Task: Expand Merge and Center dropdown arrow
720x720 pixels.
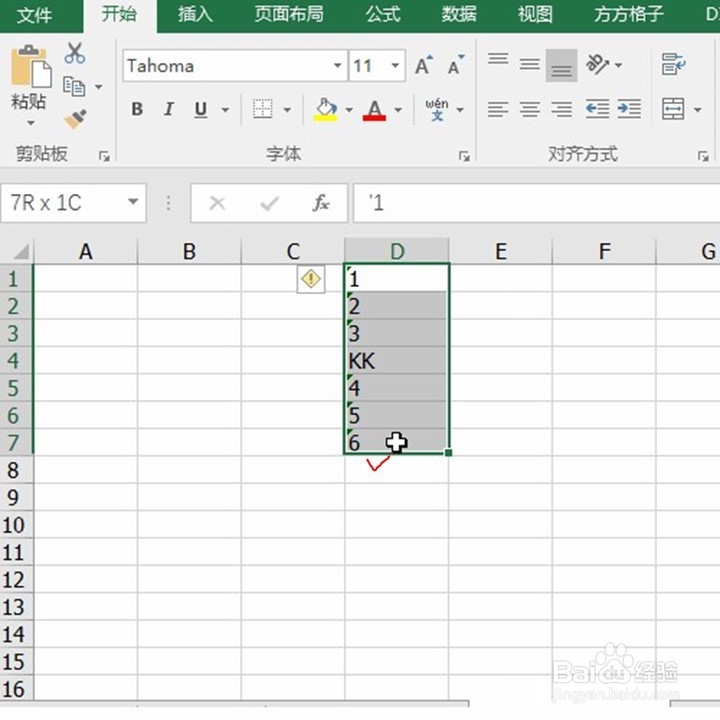Action: click(698, 110)
